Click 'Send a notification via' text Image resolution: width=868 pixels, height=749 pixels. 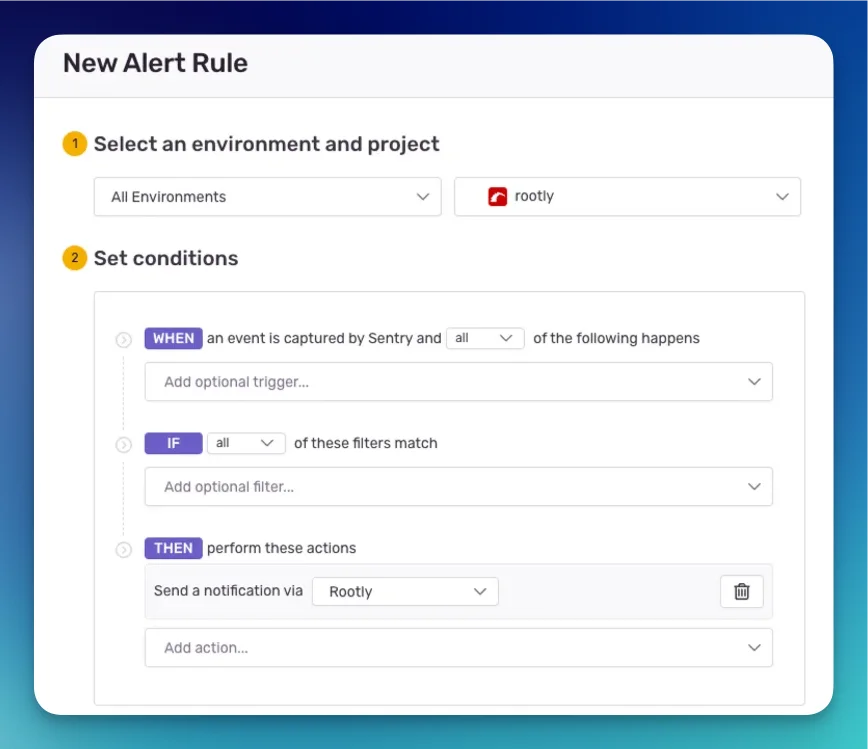(x=228, y=591)
